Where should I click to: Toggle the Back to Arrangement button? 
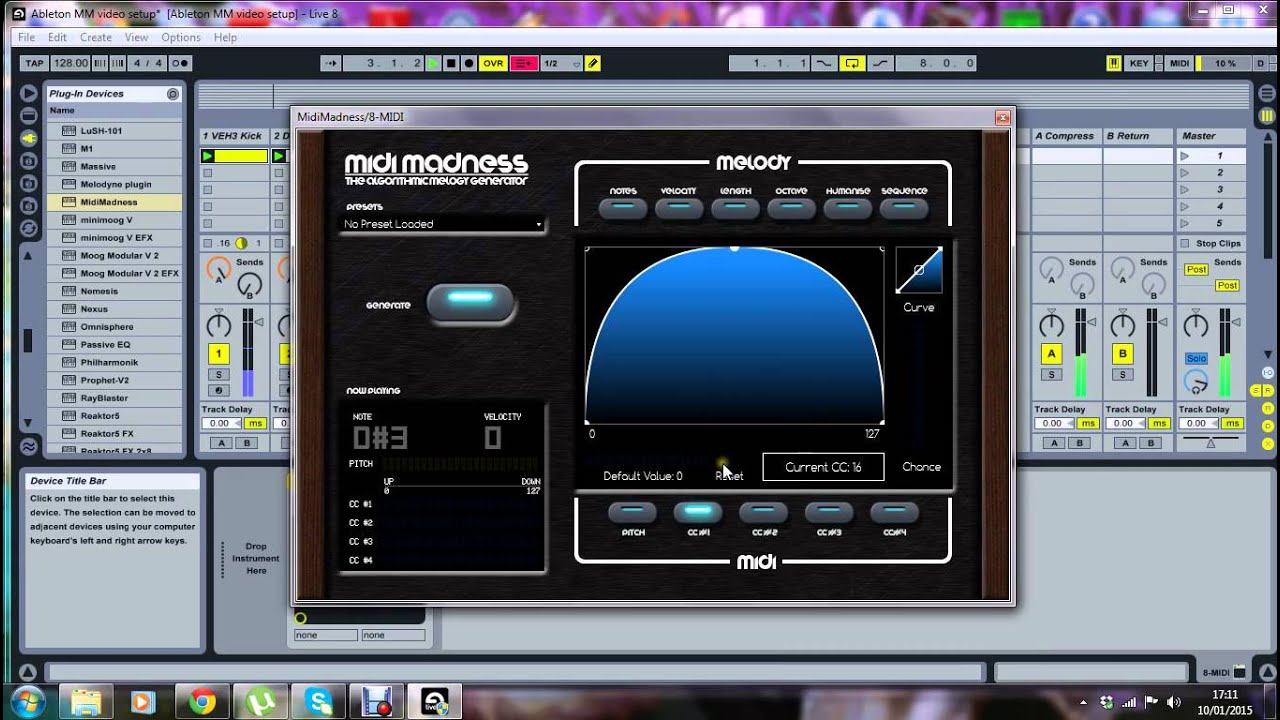pos(523,63)
